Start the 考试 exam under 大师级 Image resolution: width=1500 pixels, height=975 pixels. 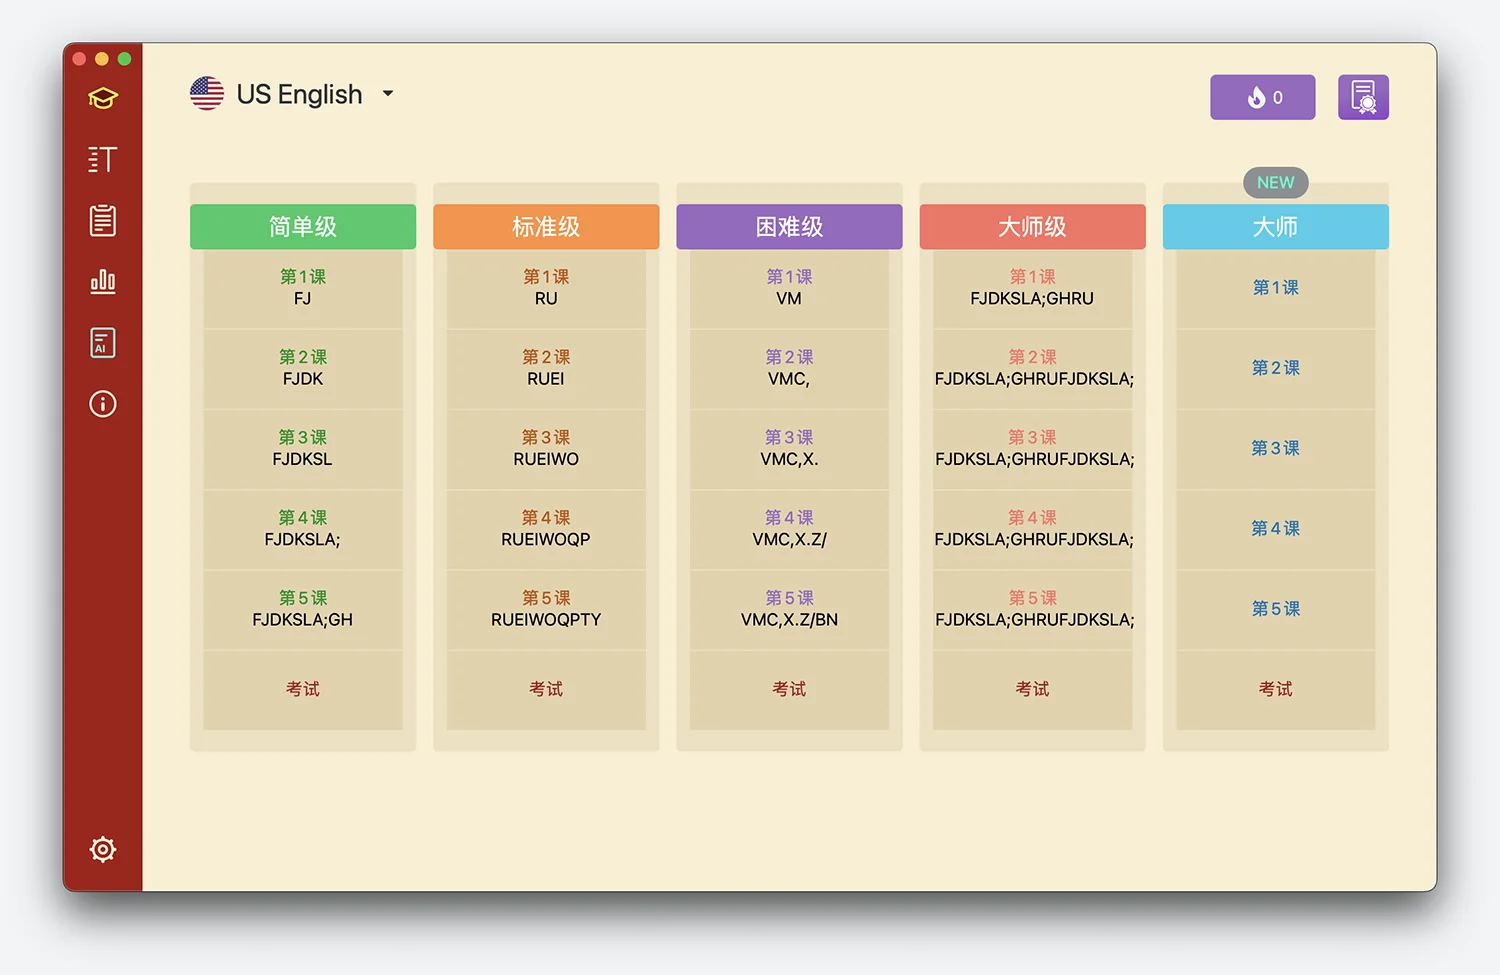point(1032,689)
